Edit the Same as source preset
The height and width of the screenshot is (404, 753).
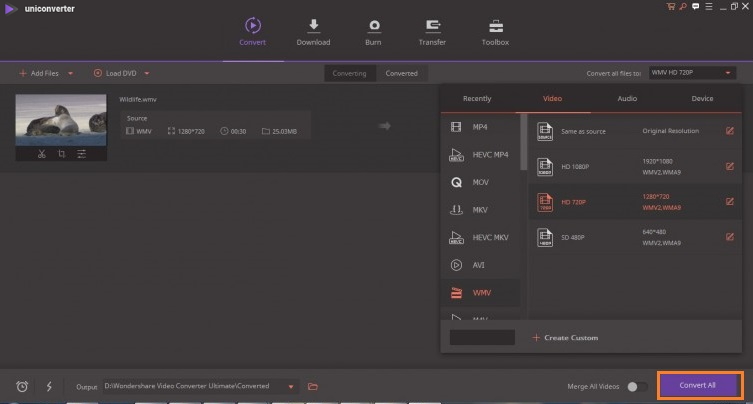pos(729,131)
